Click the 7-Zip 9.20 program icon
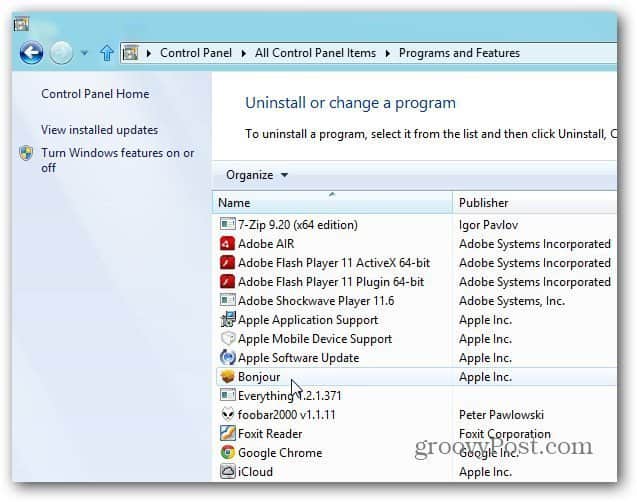Viewport: 637px width, 502px height. pyautogui.click(x=228, y=224)
